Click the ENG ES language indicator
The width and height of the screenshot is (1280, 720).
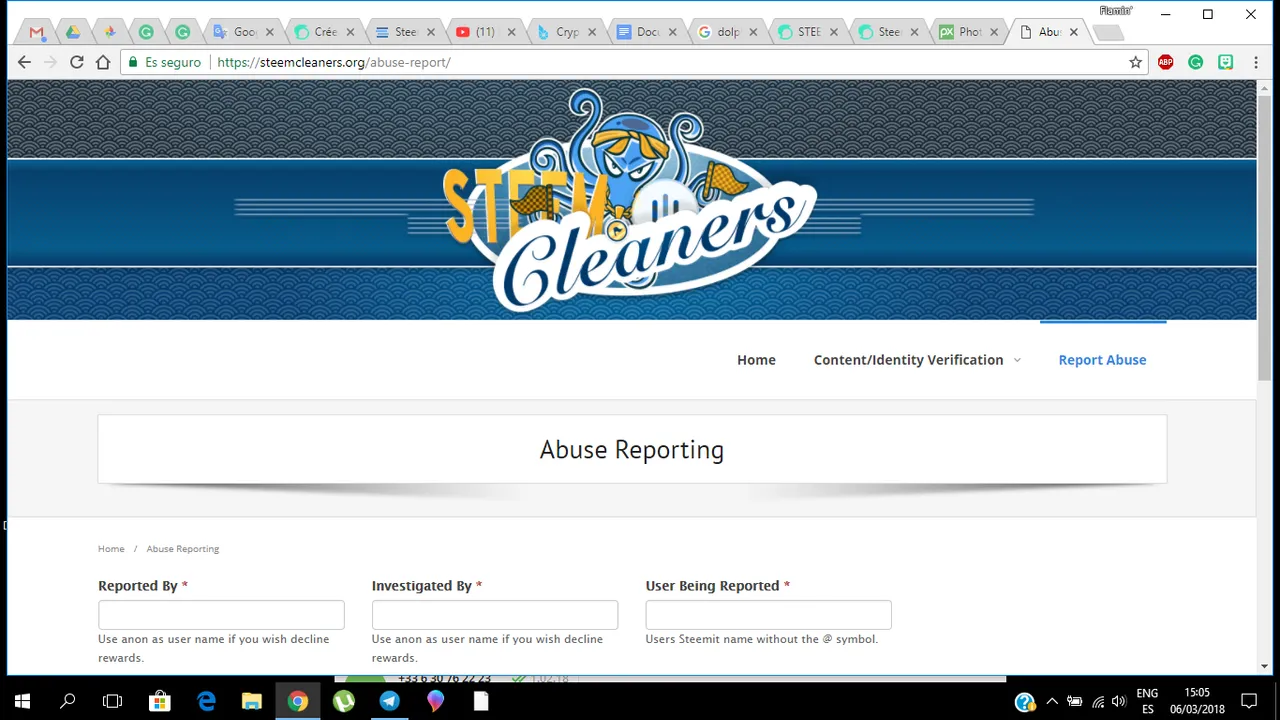click(1147, 702)
